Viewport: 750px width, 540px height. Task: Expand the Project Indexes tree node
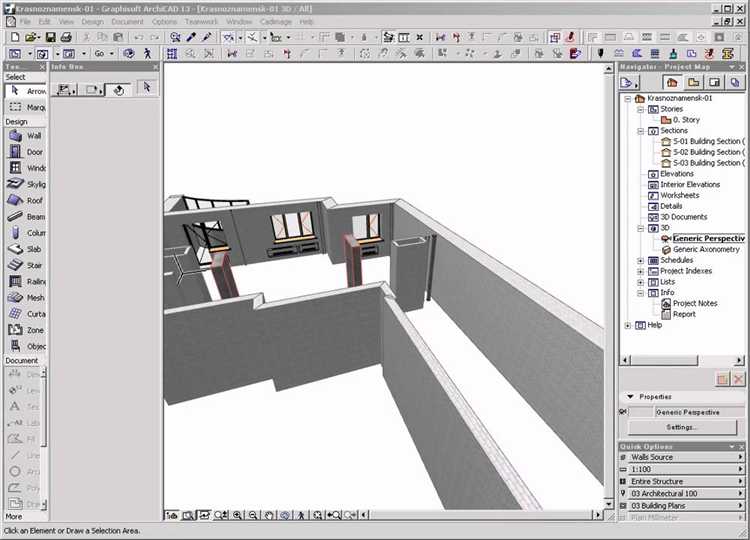pyautogui.click(x=640, y=271)
